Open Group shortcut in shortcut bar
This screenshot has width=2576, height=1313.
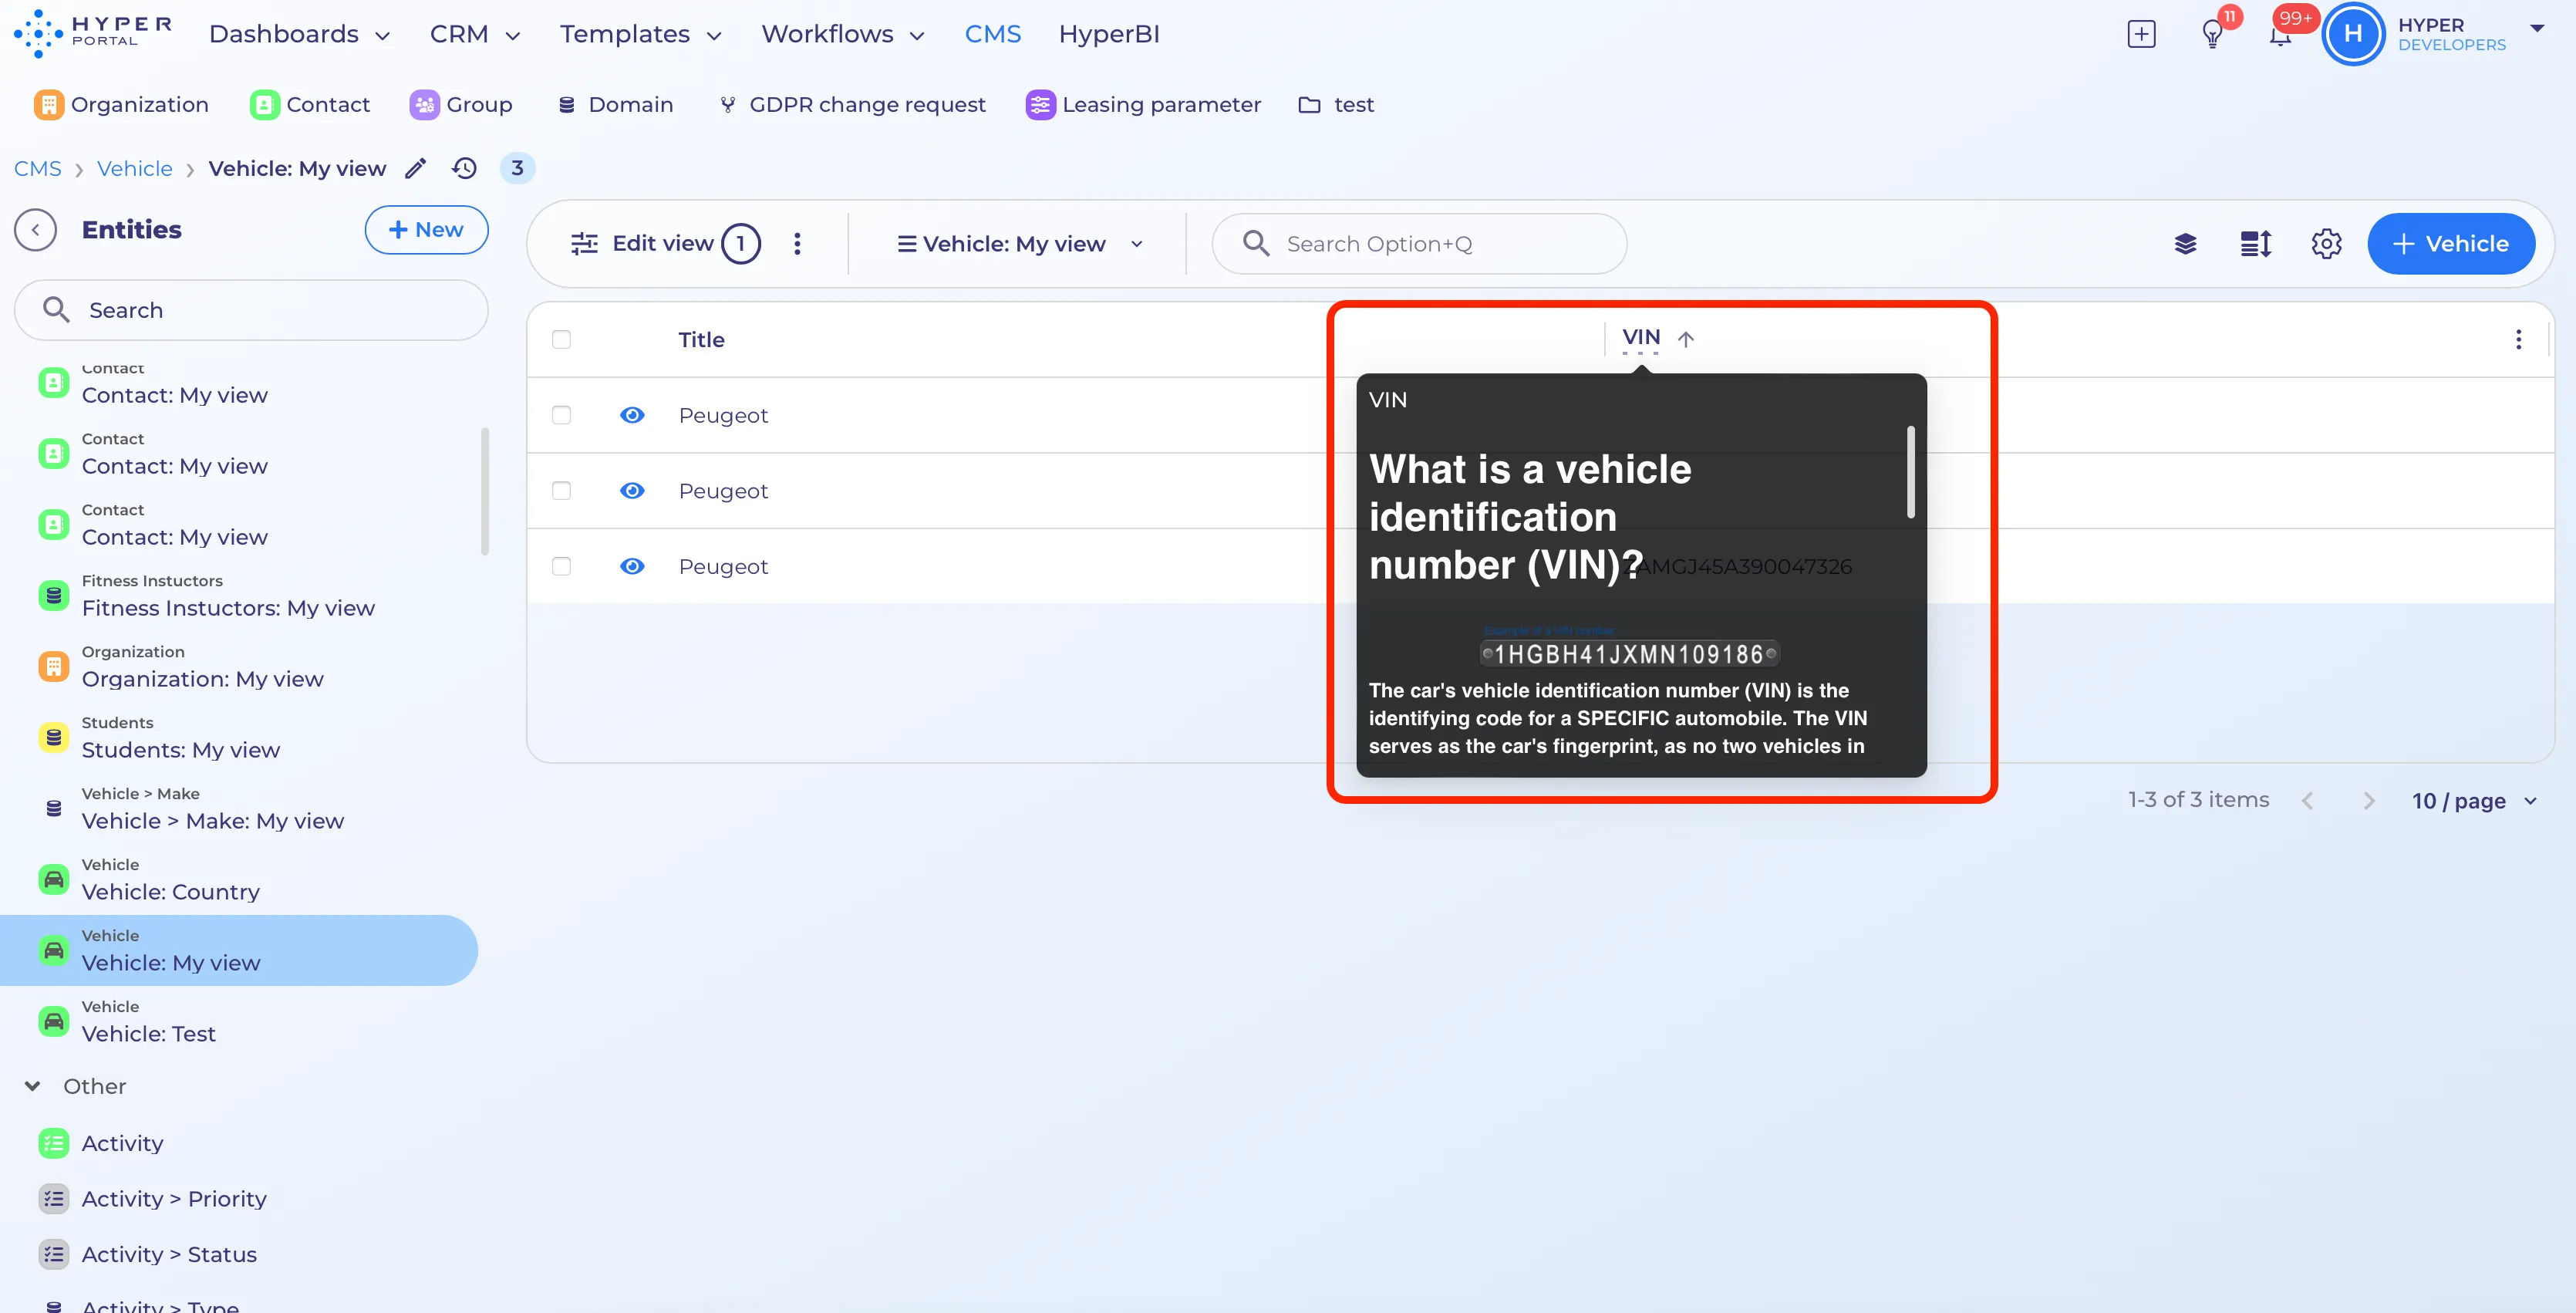coord(461,105)
